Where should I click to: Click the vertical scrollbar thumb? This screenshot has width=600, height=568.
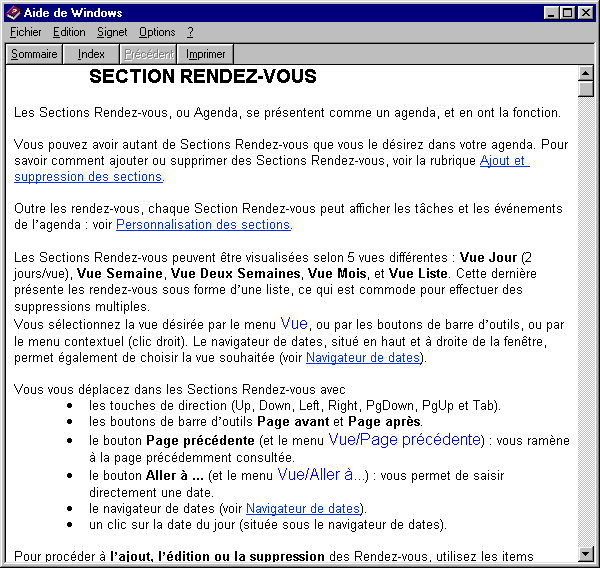(585, 89)
